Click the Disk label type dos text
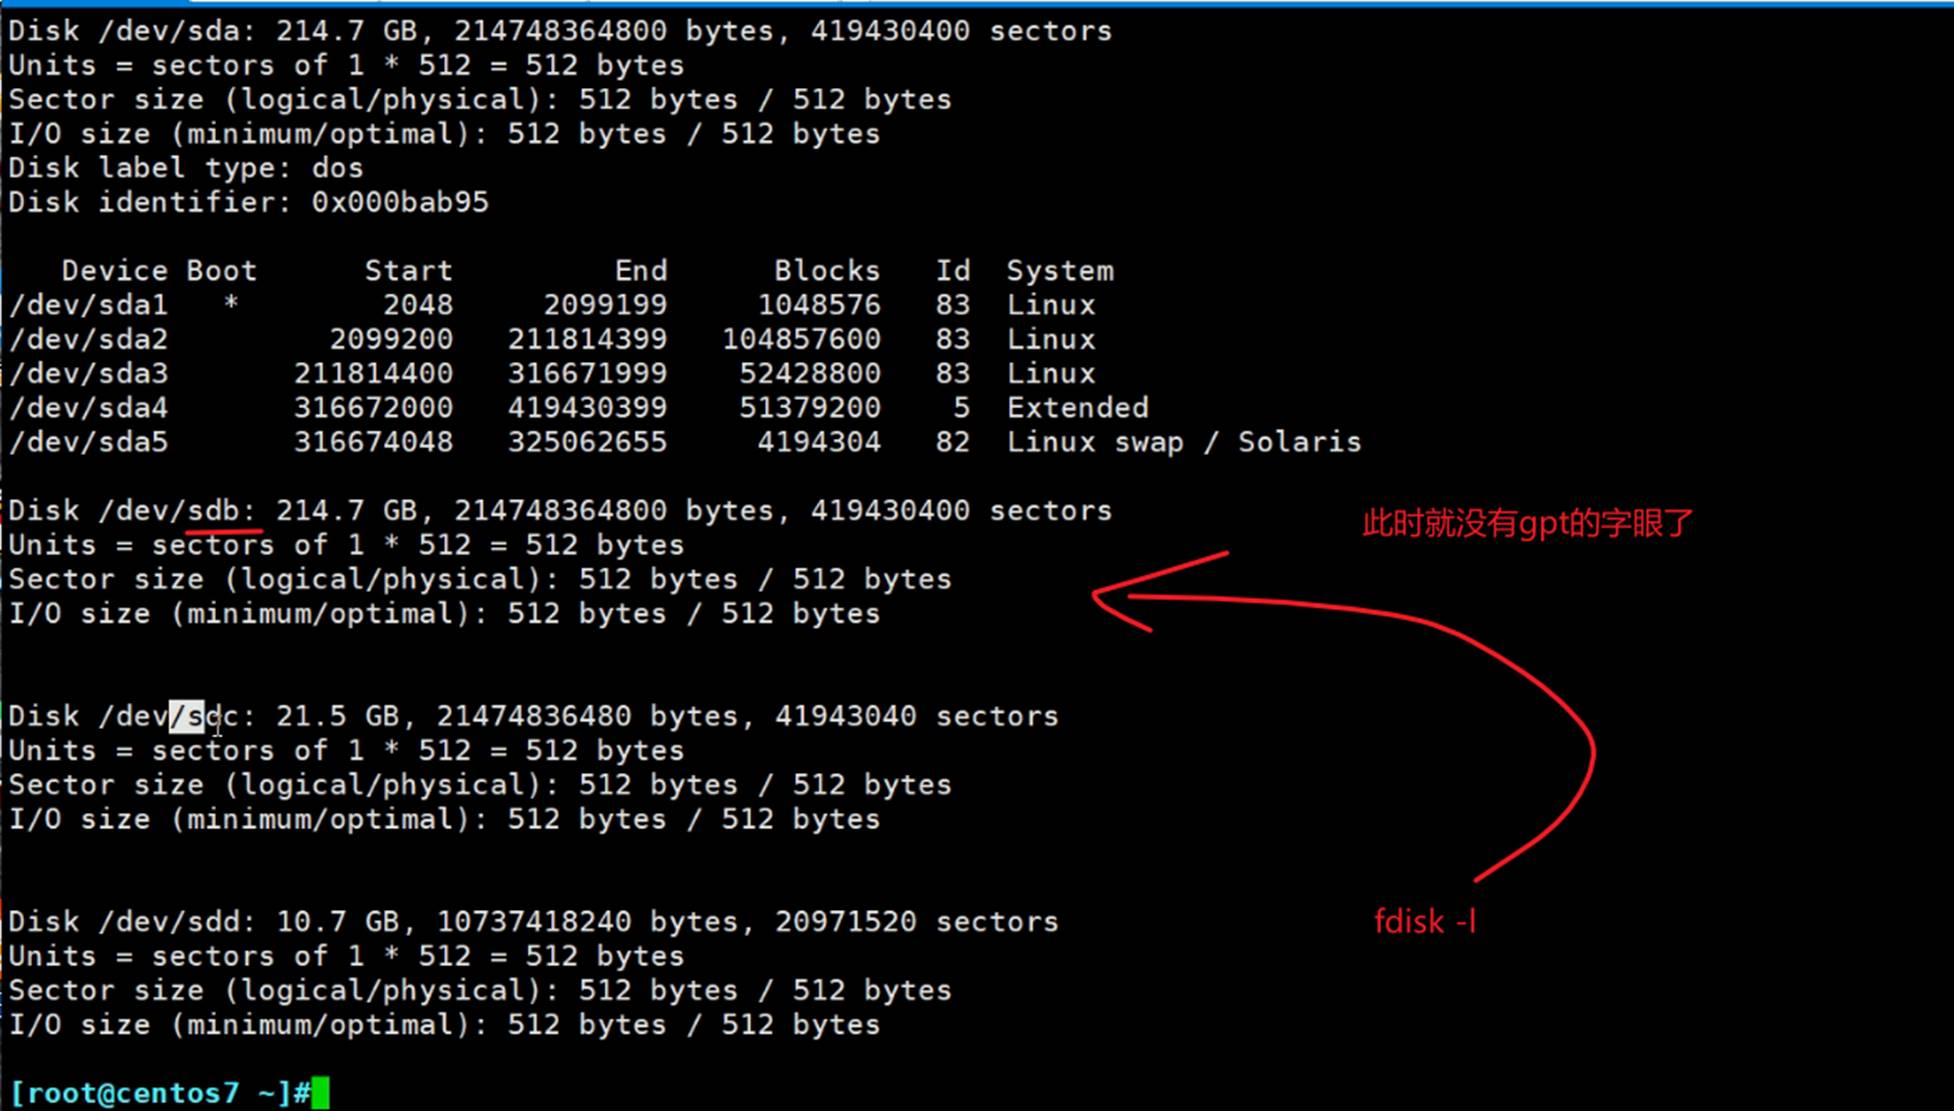1954x1111 pixels. click(x=185, y=168)
